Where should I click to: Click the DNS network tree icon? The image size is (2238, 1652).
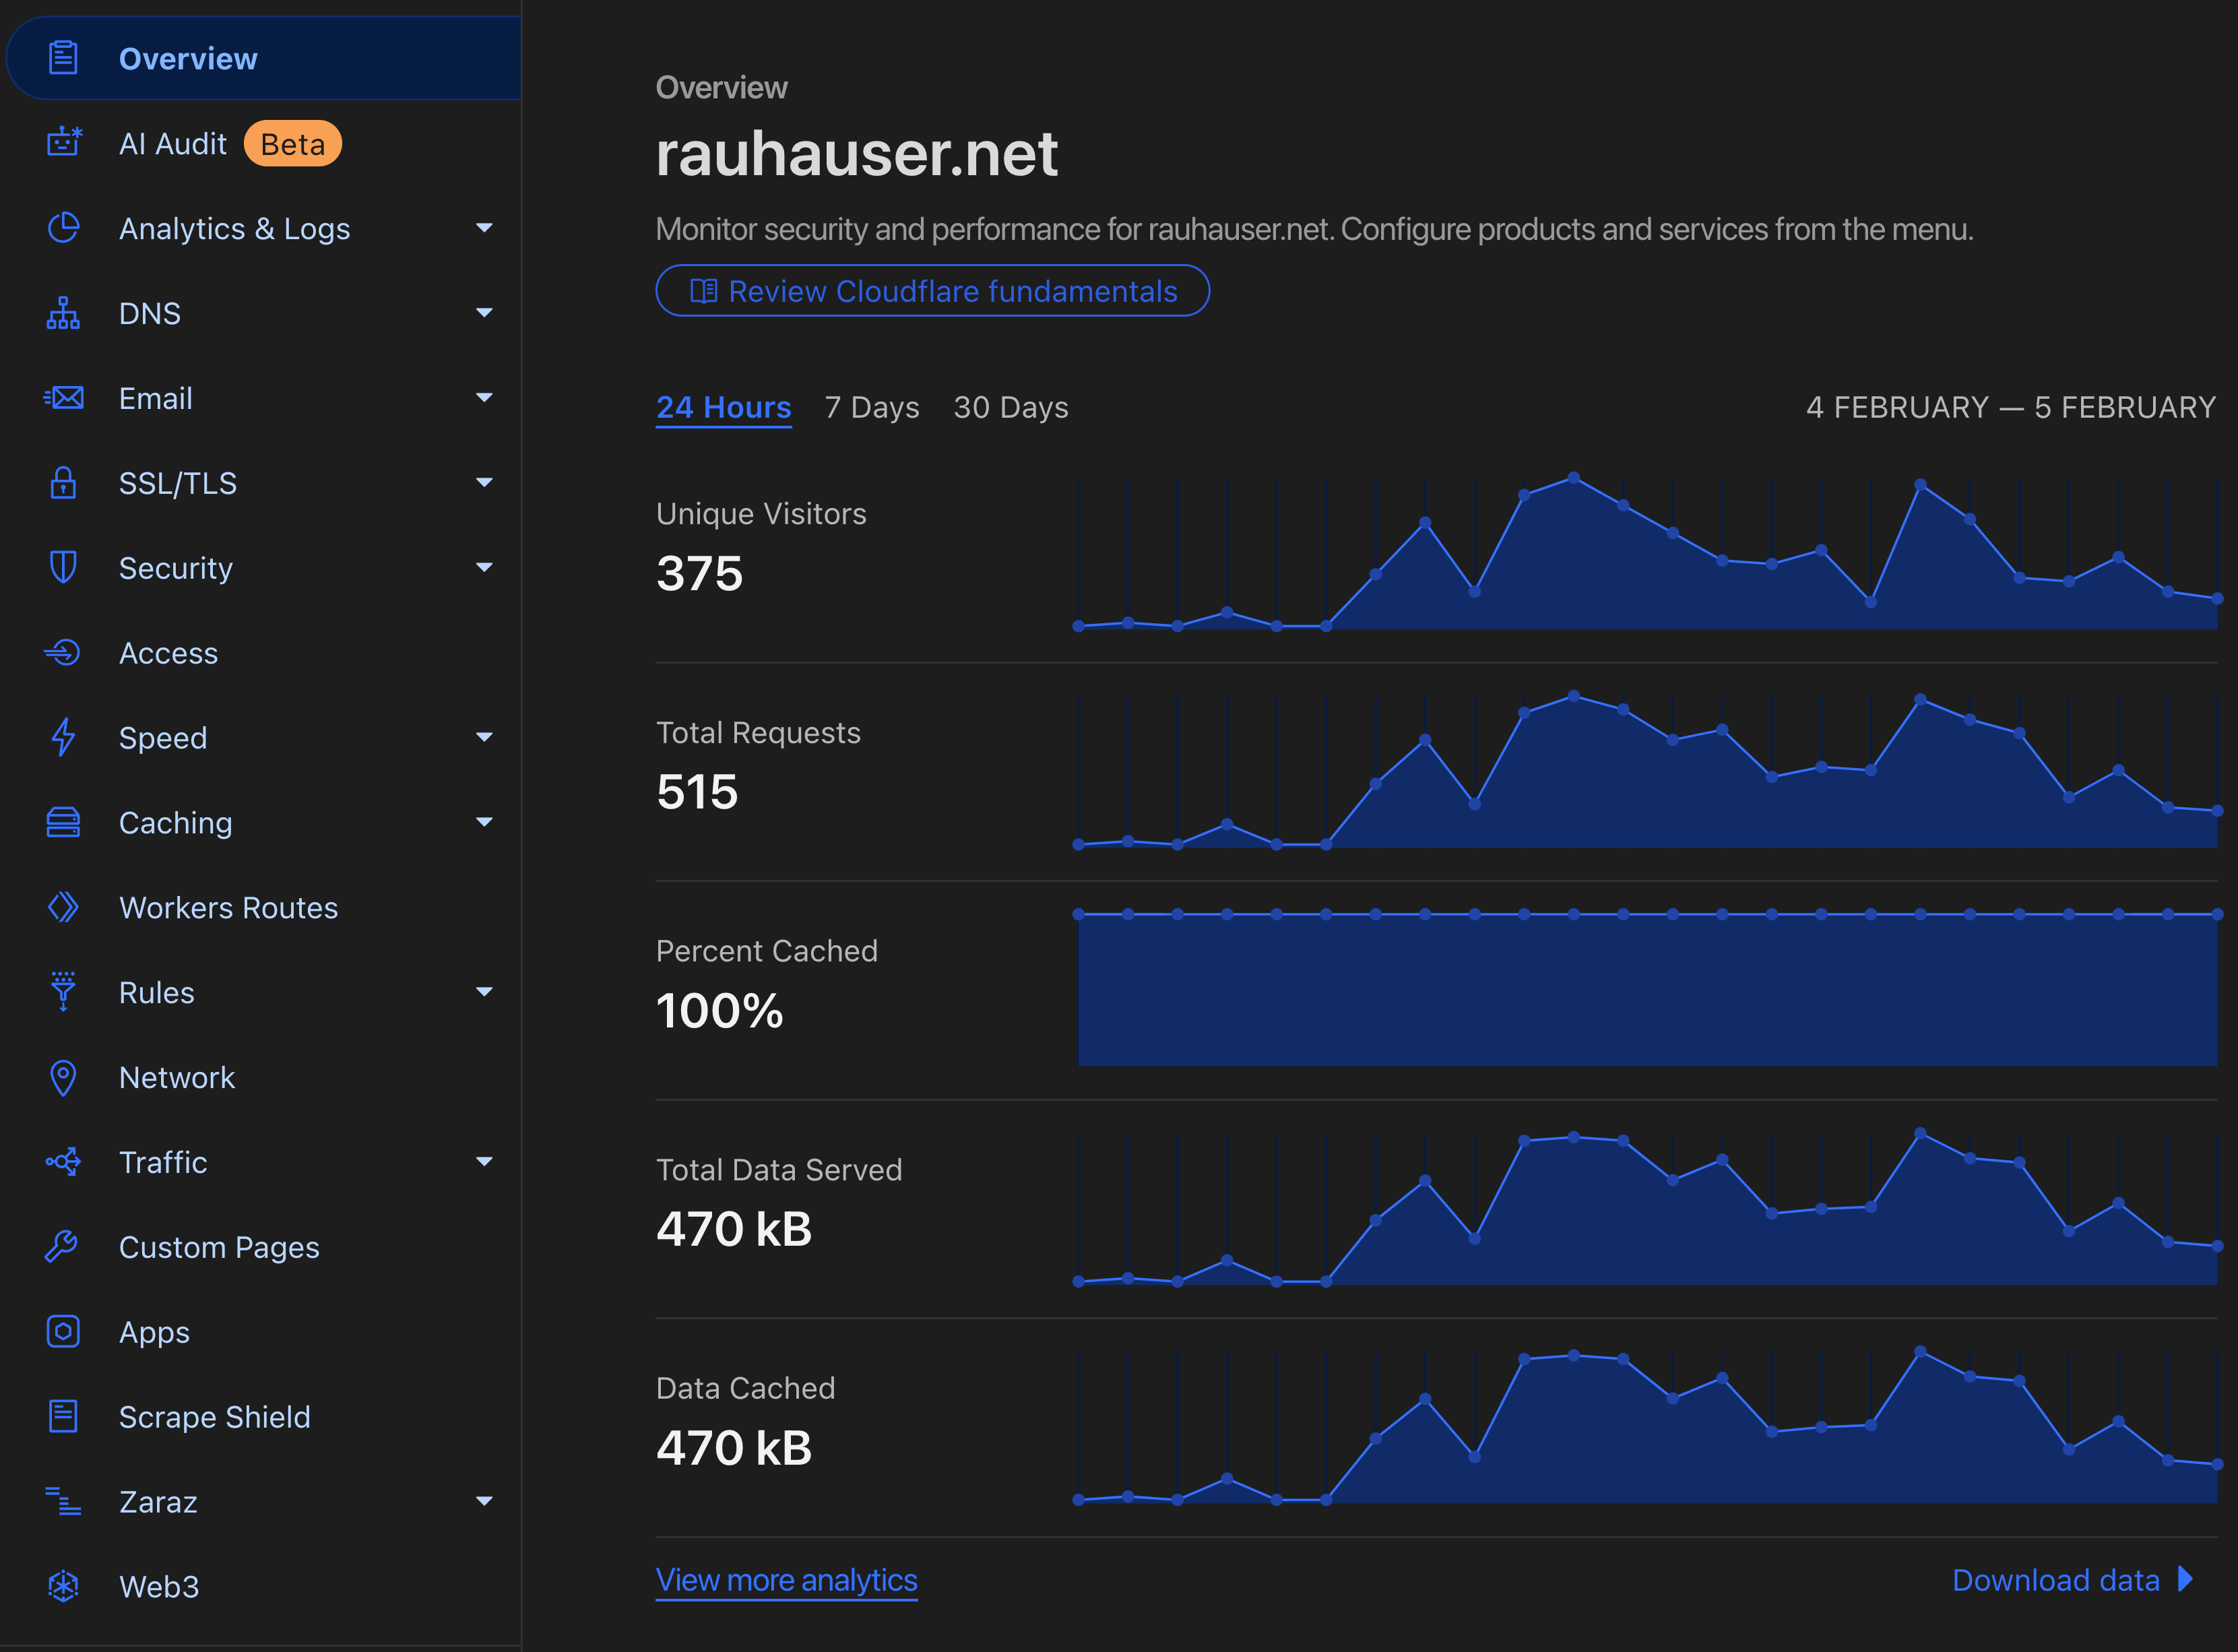coord(63,313)
